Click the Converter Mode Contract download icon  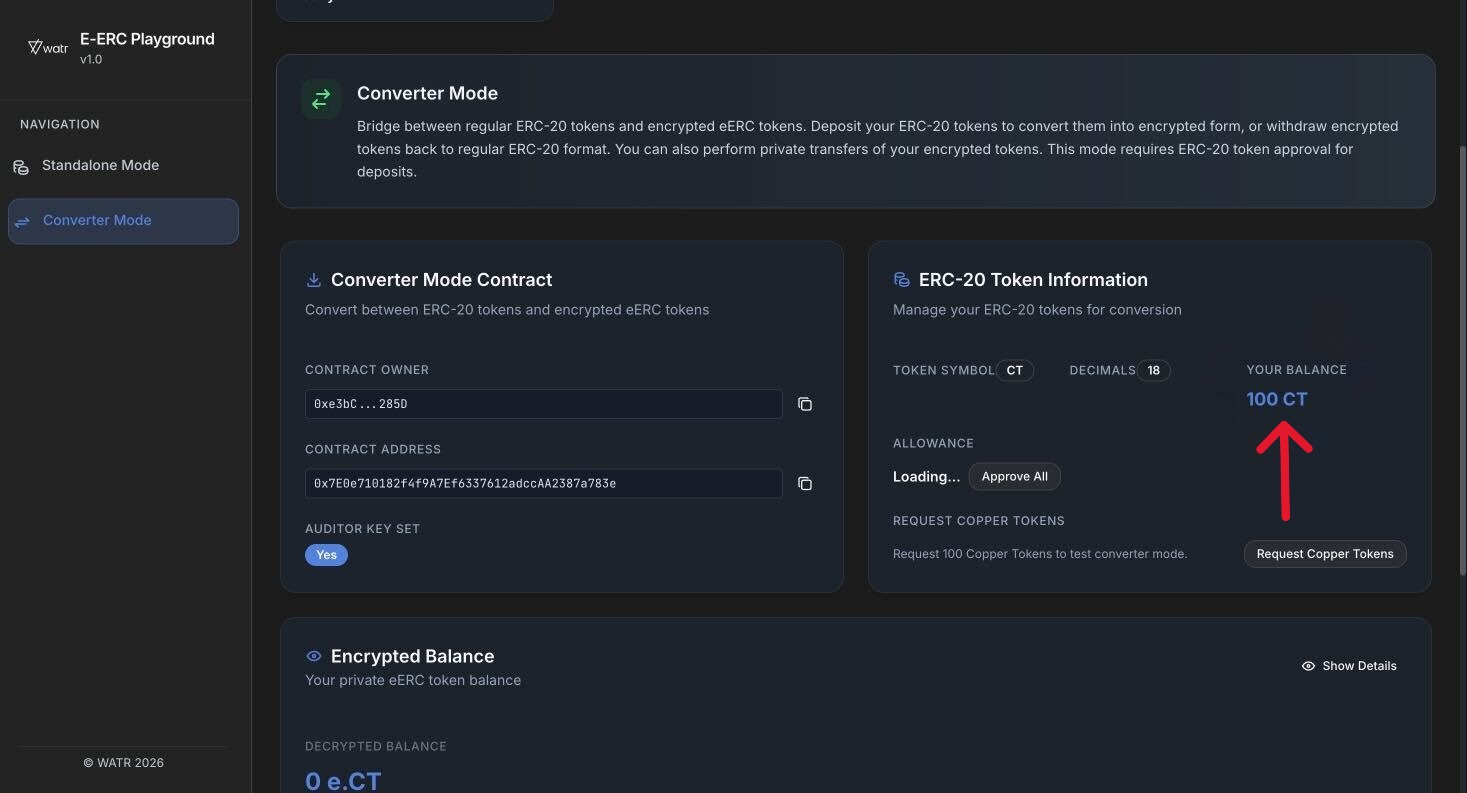point(313,280)
